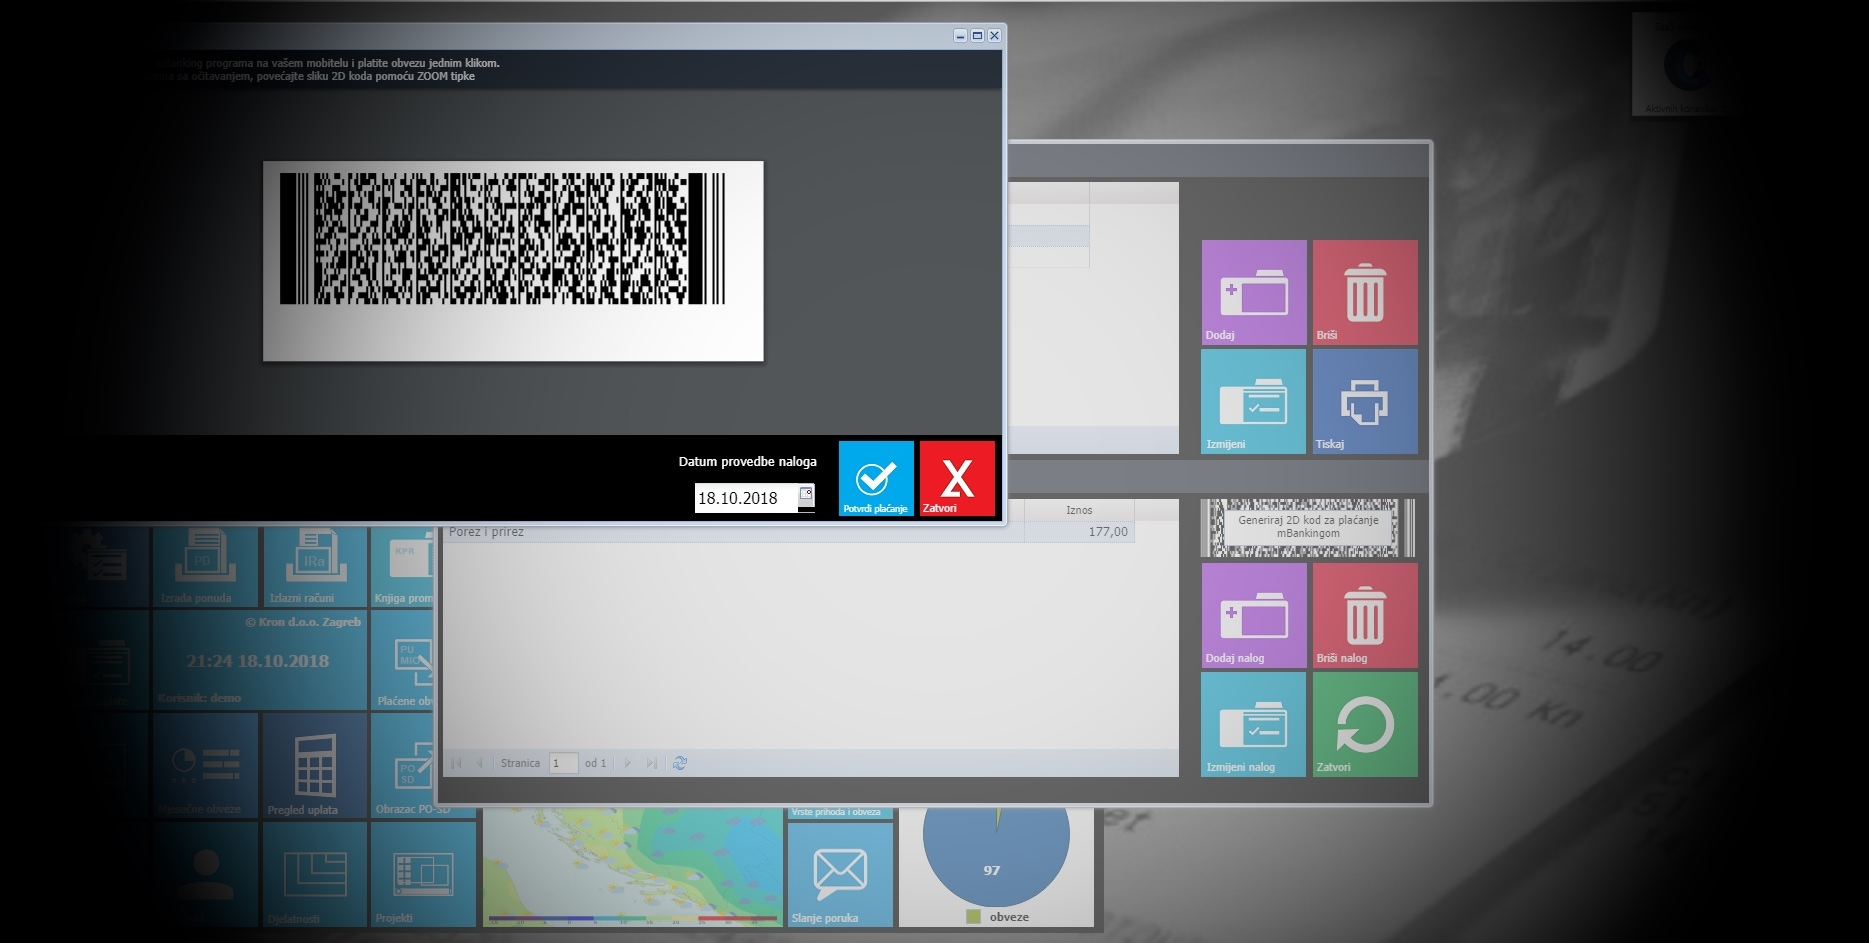
Task: Click the weather forecast map tile
Action: [x=632, y=867]
